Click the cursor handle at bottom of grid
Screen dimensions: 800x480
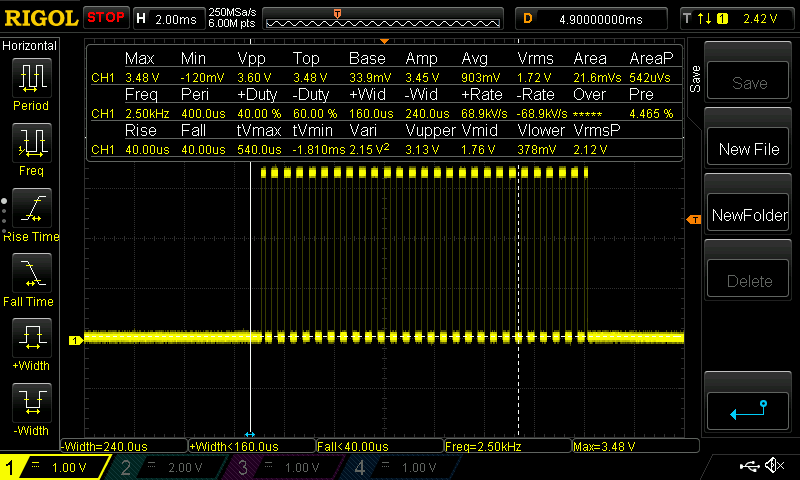[x=249, y=435]
